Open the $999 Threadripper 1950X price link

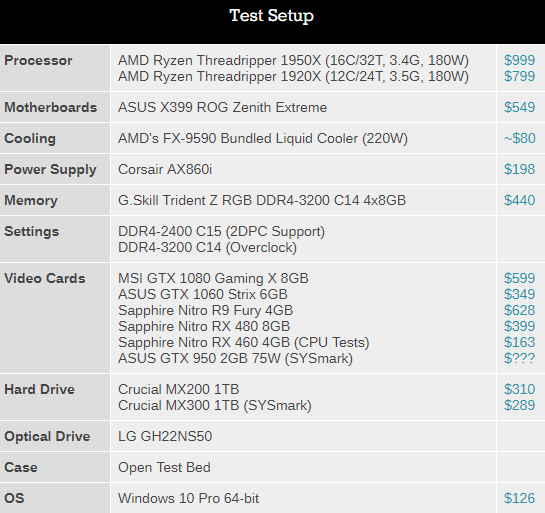click(x=519, y=60)
